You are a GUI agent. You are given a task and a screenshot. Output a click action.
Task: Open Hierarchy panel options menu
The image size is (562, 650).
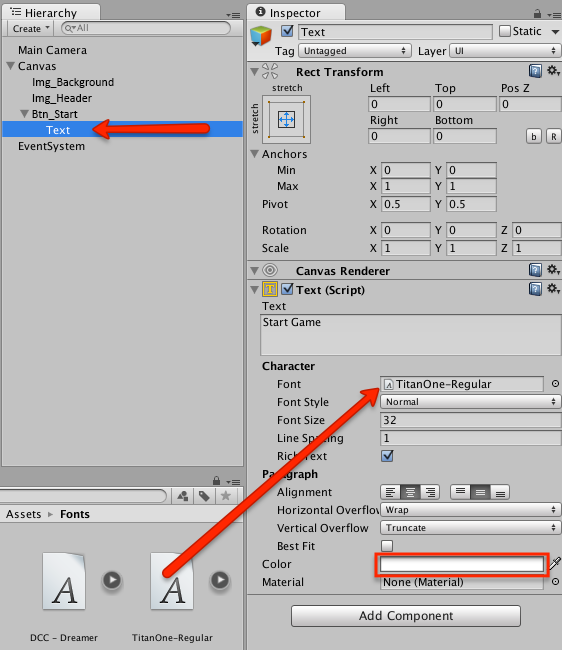(234, 15)
